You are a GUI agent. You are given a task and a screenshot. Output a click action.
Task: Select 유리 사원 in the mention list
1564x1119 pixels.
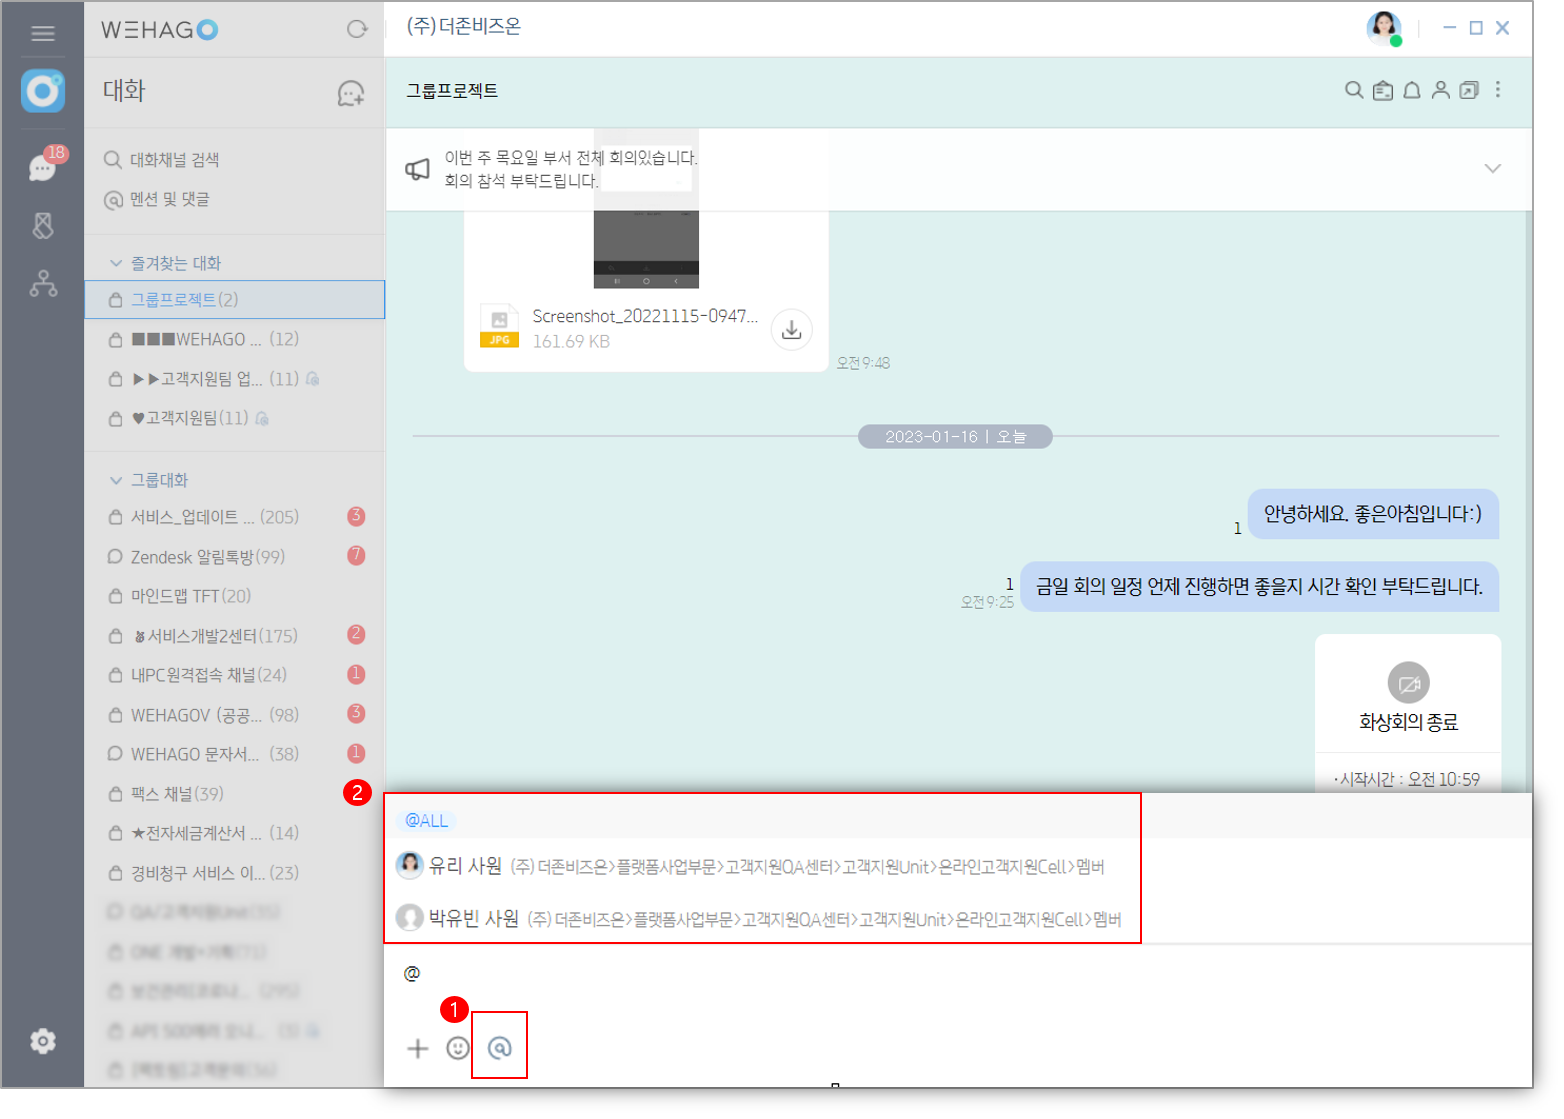click(447, 866)
